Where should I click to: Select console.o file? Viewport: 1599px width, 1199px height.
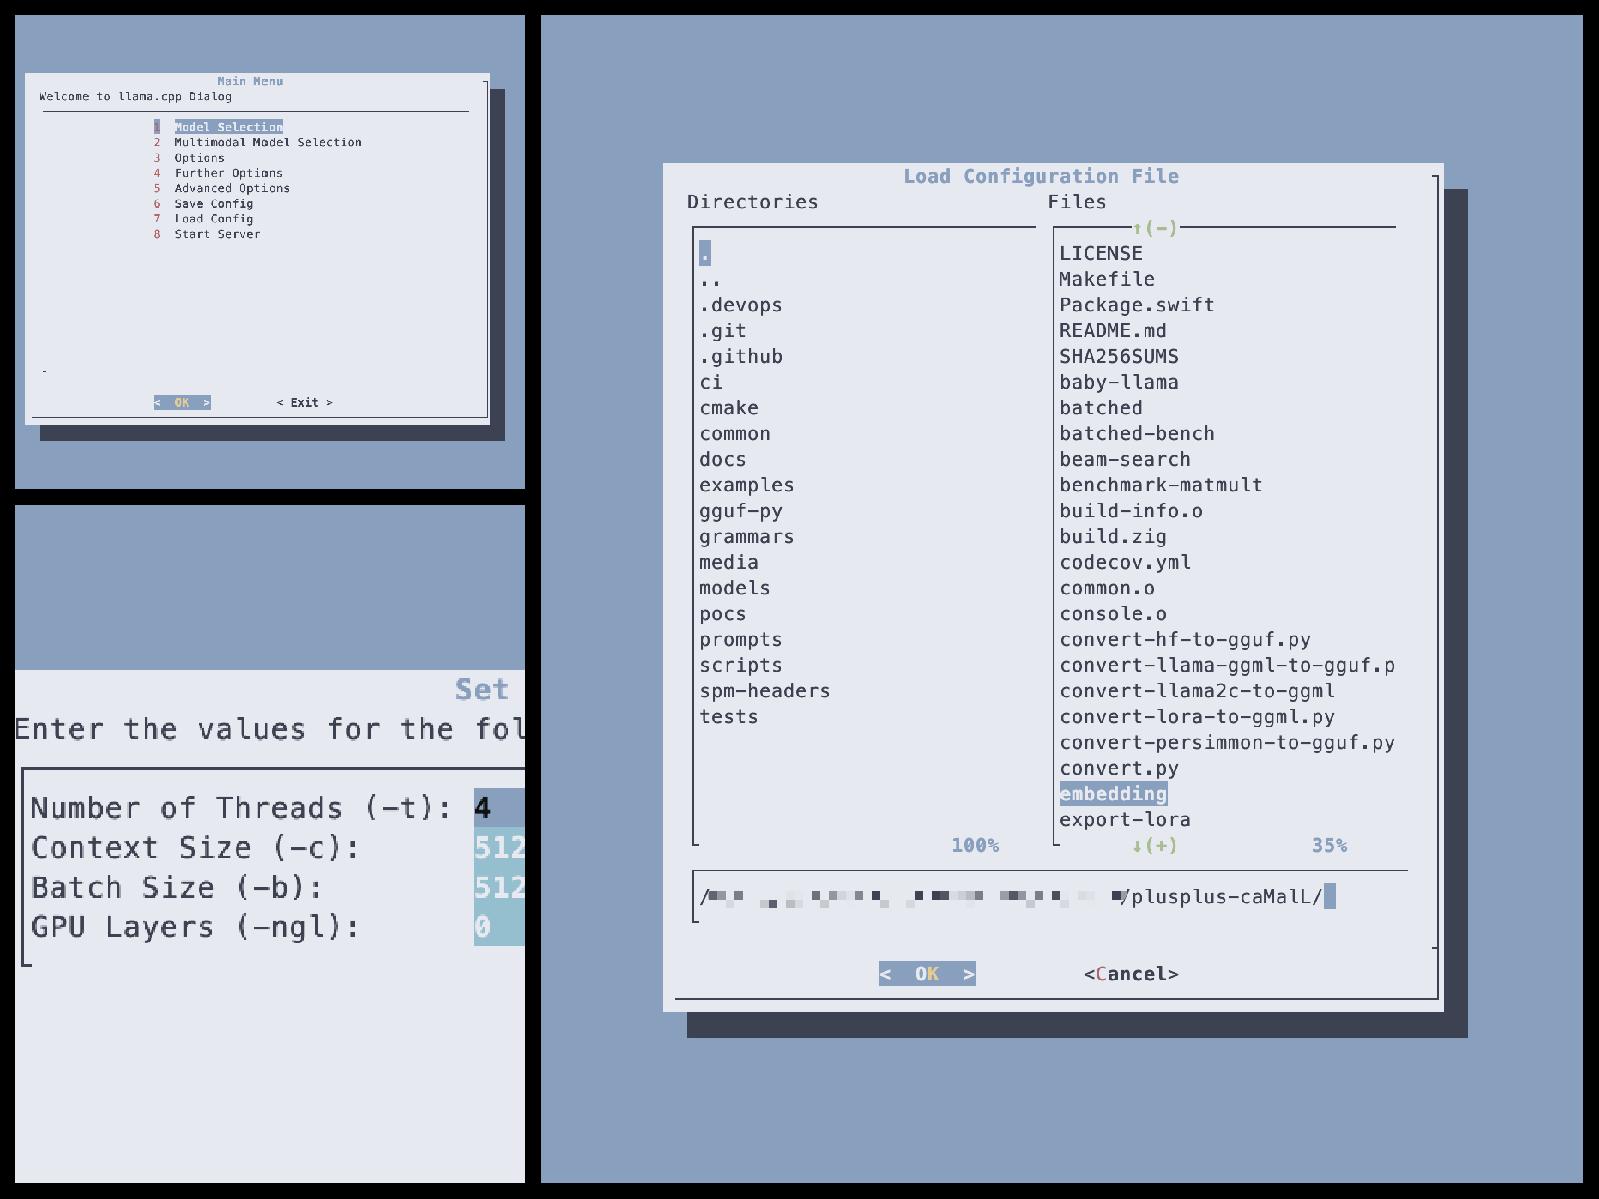coord(1113,614)
